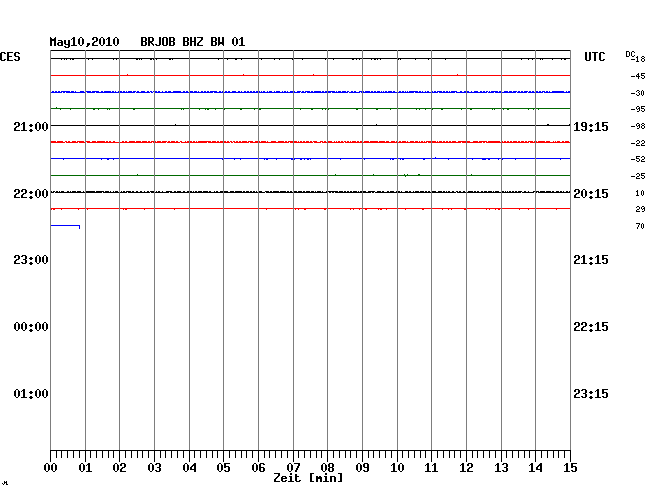Image resolution: width=650 pixels, height=494 pixels.
Task: Click minute axis label 03
Action: click(x=154, y=468)
